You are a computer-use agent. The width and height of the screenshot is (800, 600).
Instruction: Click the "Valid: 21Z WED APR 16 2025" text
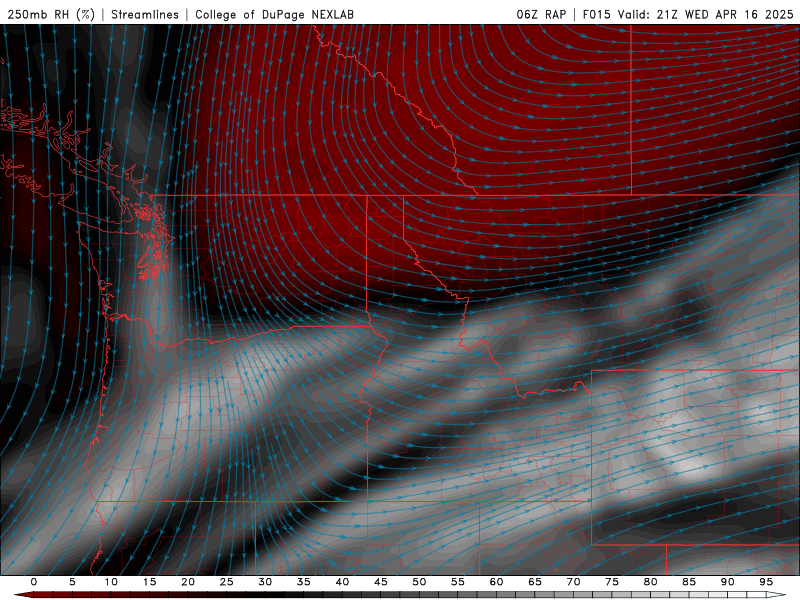[706, 14]
